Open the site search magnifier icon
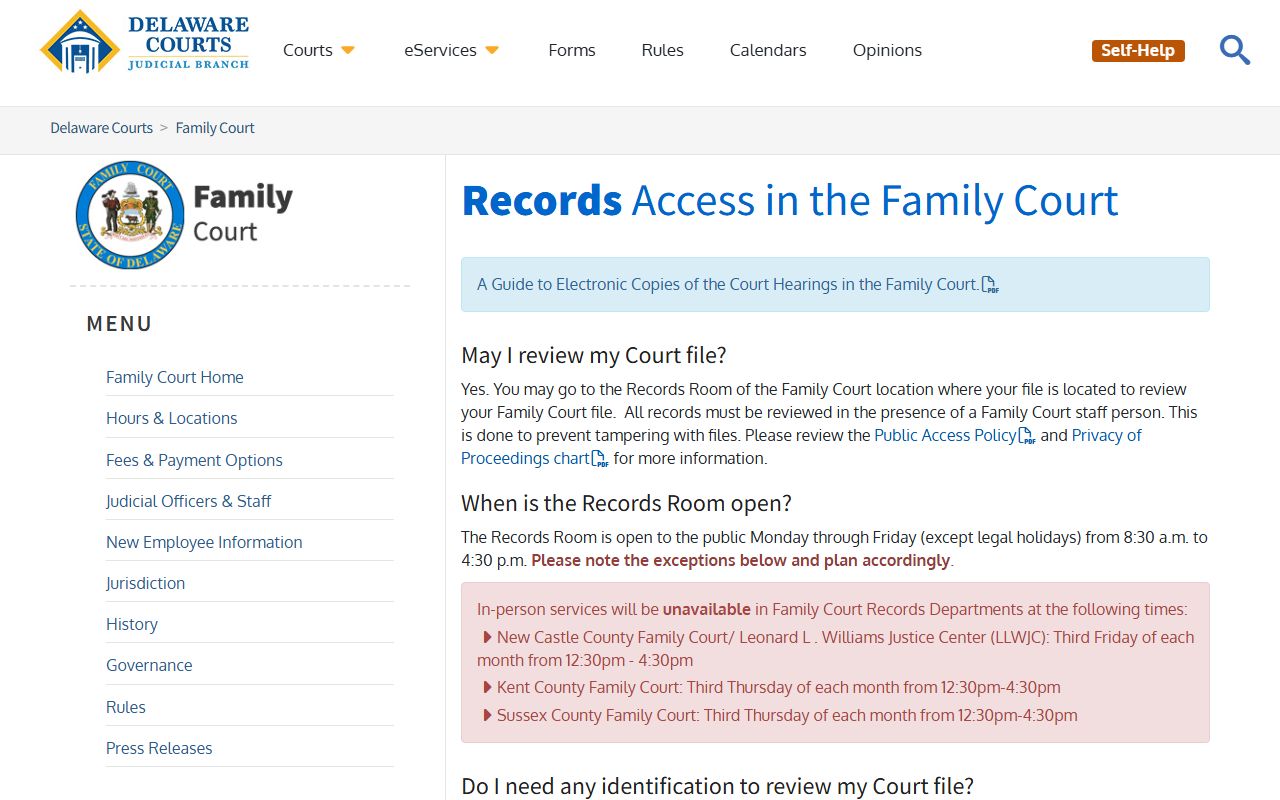 pos(1235,50)
